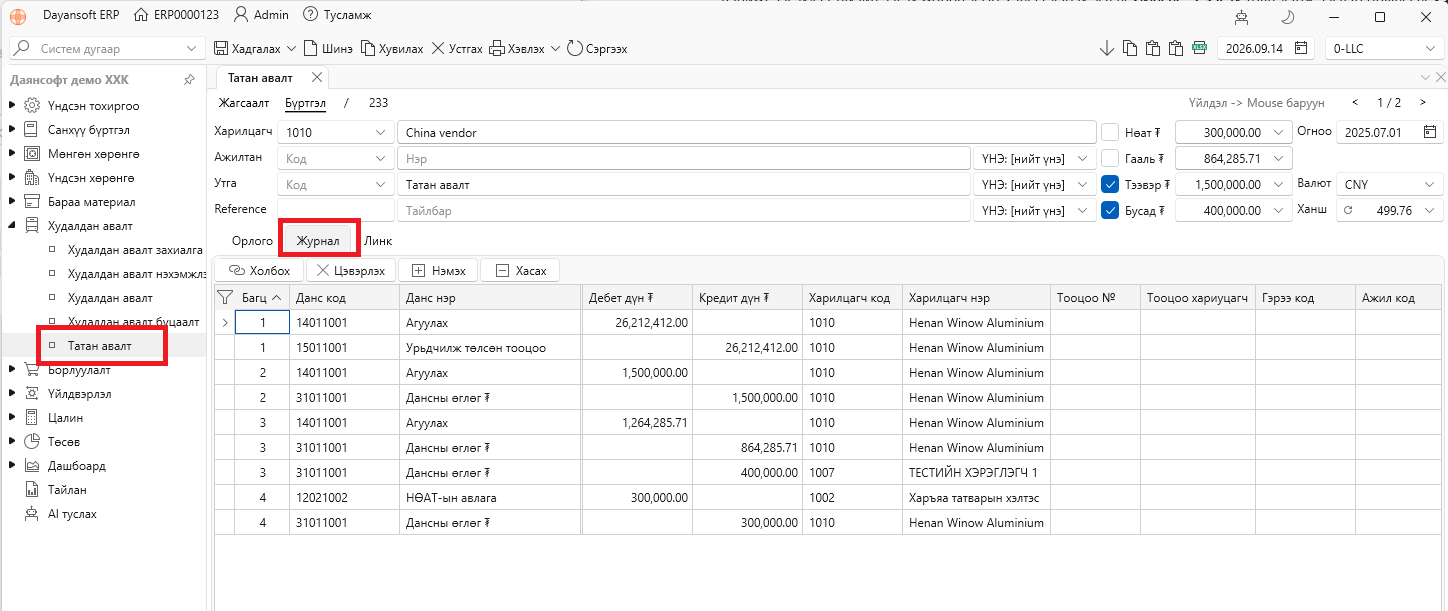Uncheck the Тээвэр ₮ checkbox
Screen dimensions: 1448x611
1110,184
